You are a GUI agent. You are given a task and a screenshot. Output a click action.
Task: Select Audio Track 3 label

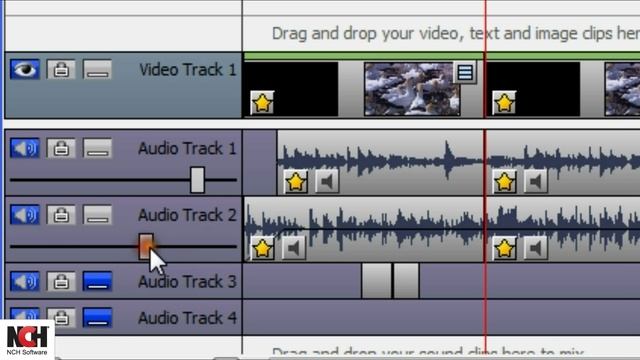[x=187, y=282]
